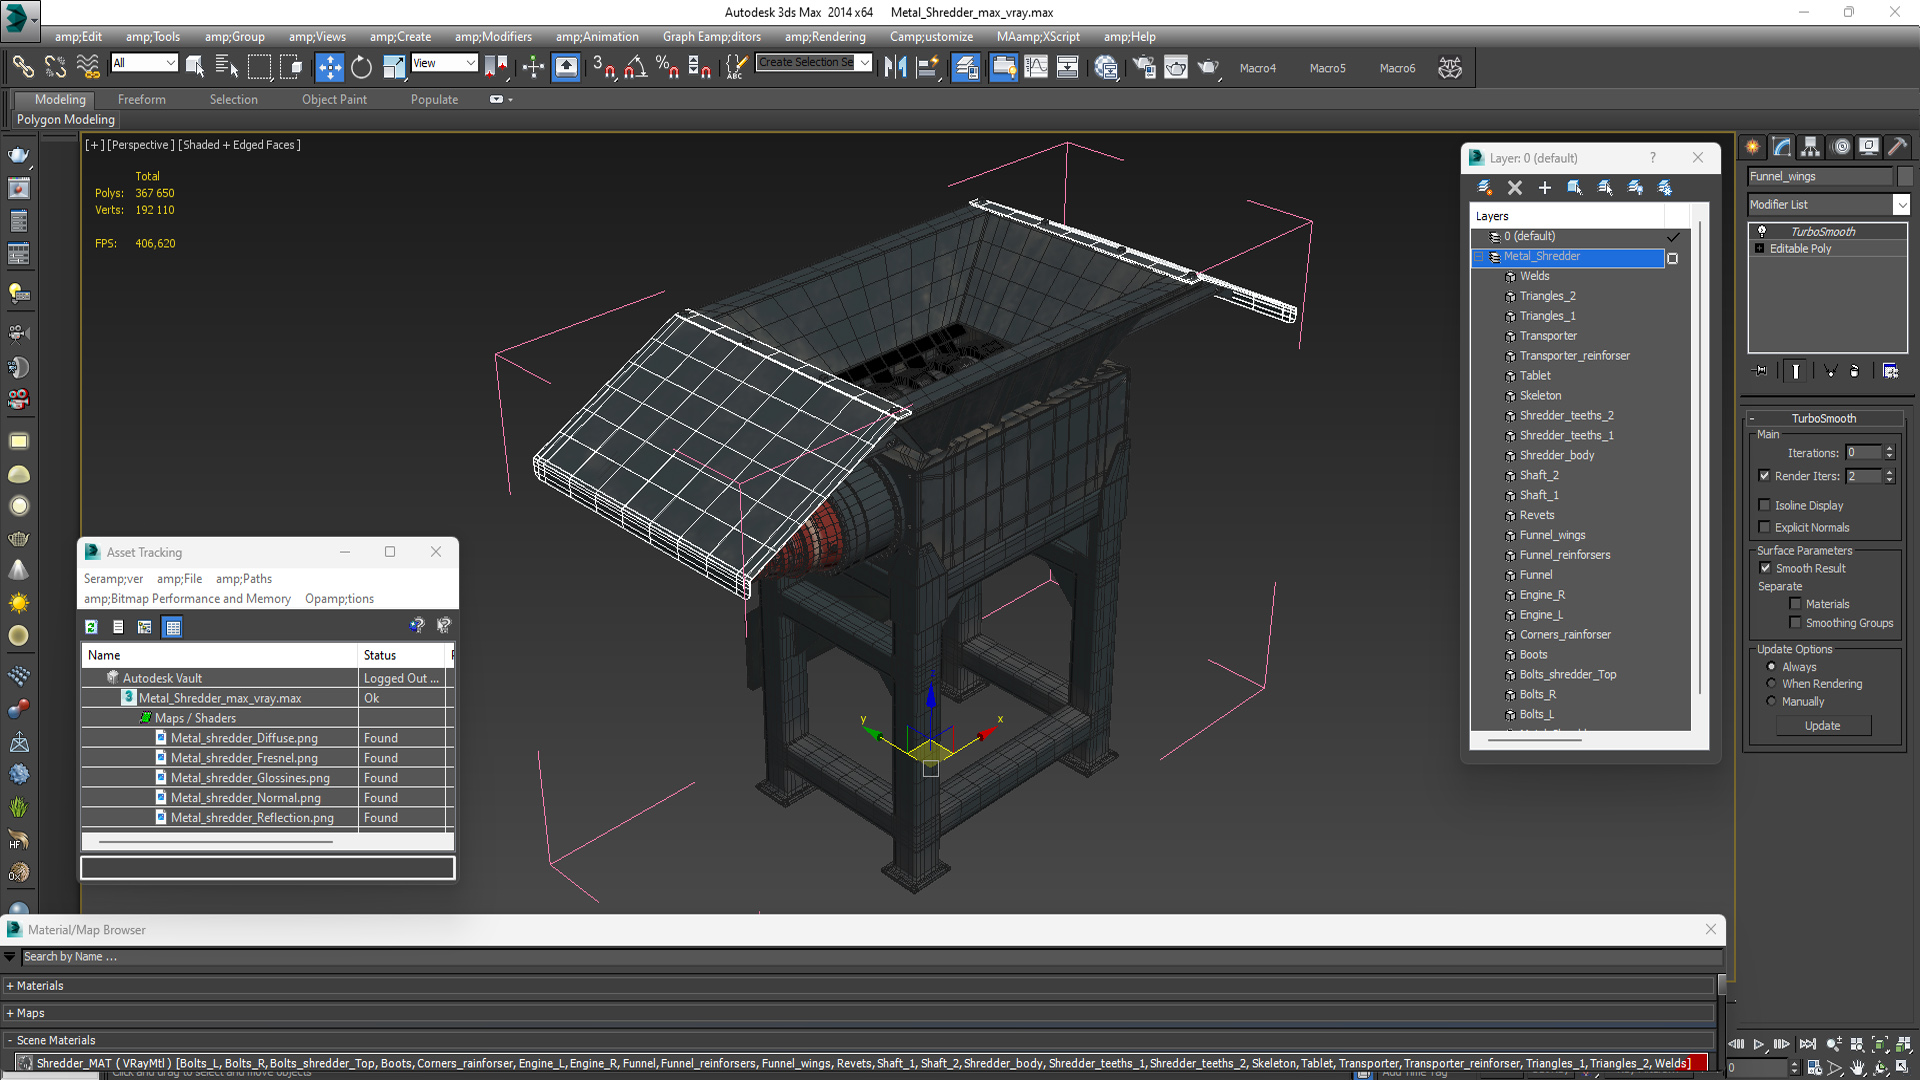Click the Macro5 toolbar button
The width and height of the screenshot is (1920, 1080).
point(1327,68)
